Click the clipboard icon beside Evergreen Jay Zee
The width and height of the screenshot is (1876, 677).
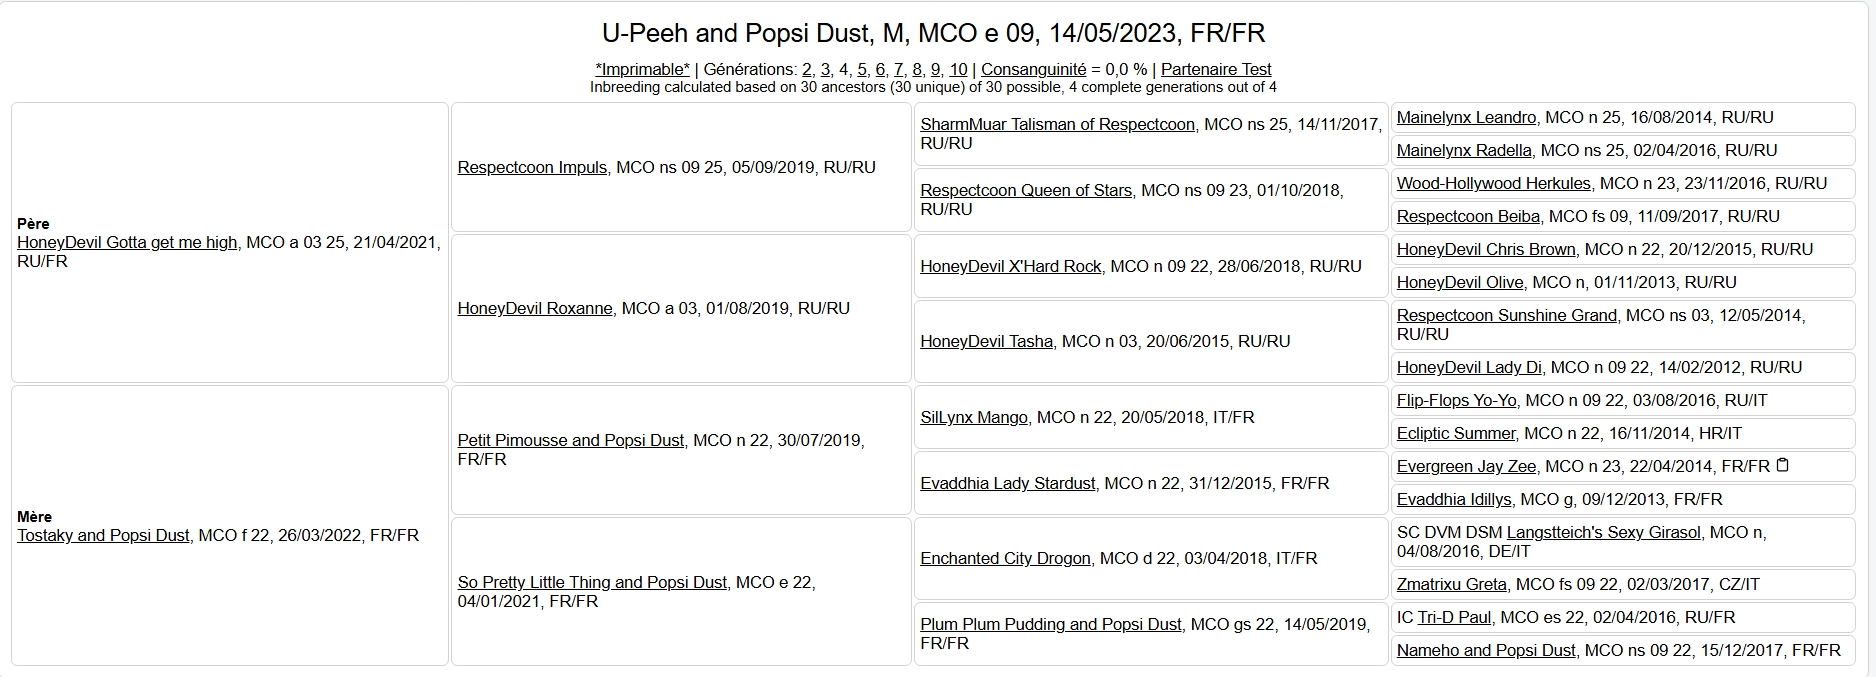pyautogui.click(x=1782, y=466)
